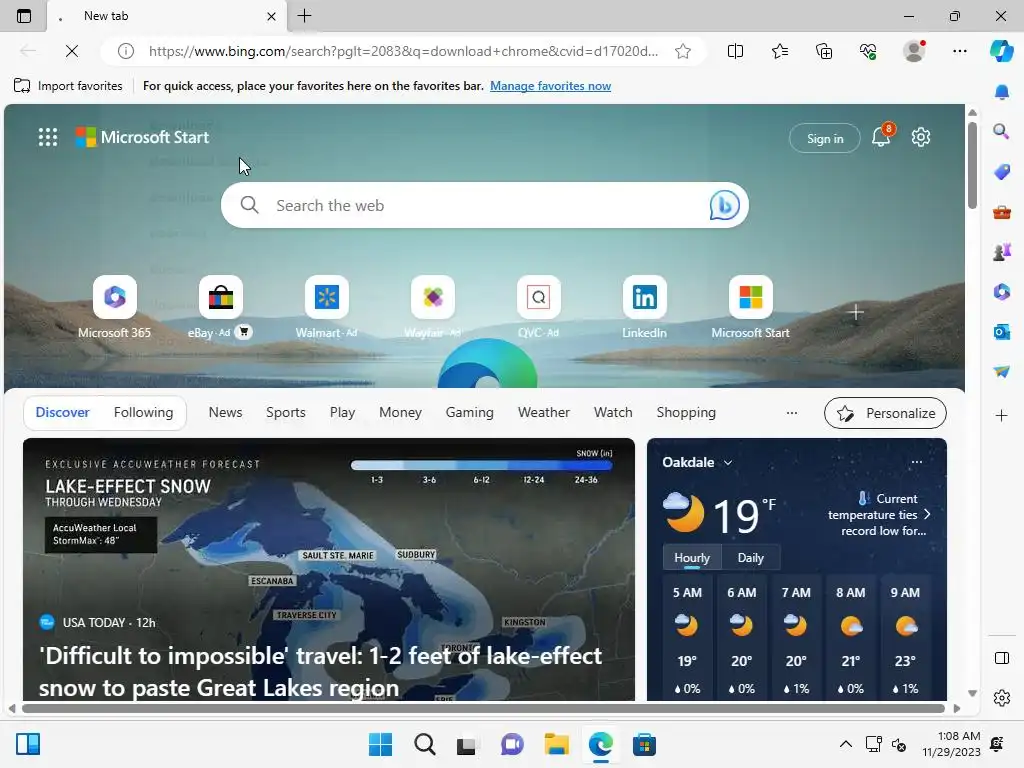Show hidden system tray icons
The width and height of the screenshot is (1024, 768).
click(x=845, y=744)
